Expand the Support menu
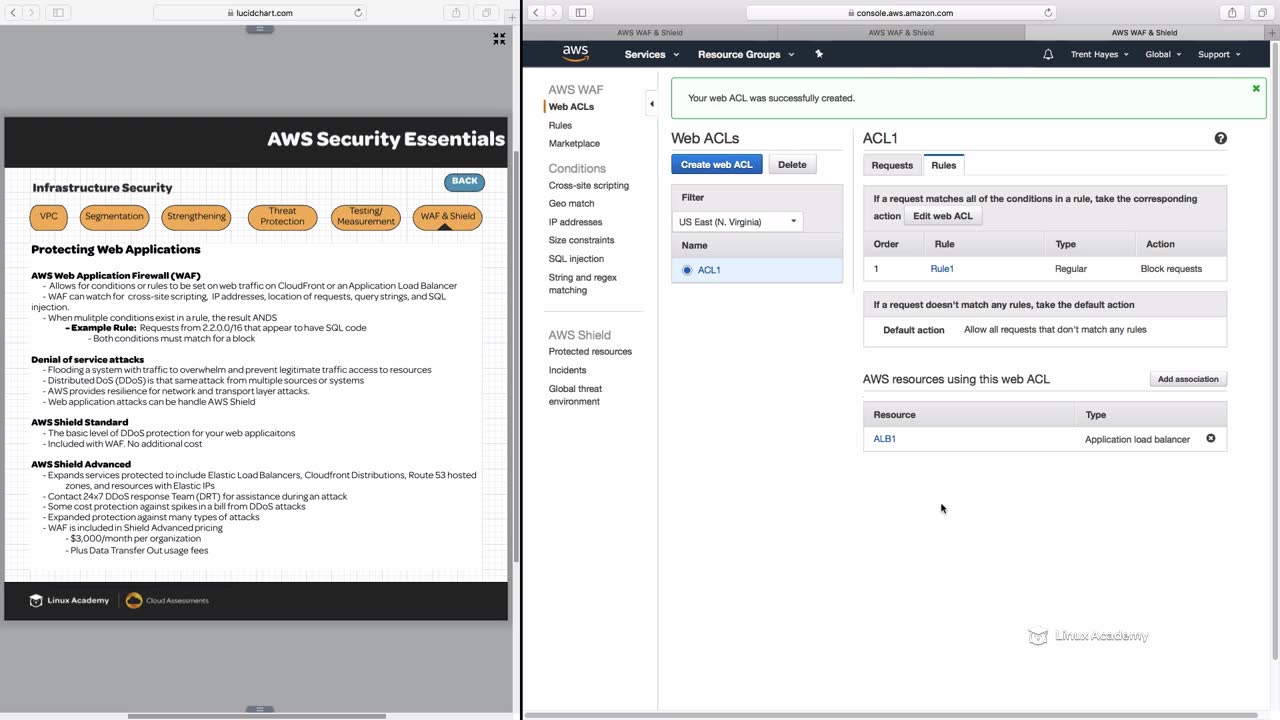Image resolution: width=1280 pixels, height=720 pixels. 1219,54
